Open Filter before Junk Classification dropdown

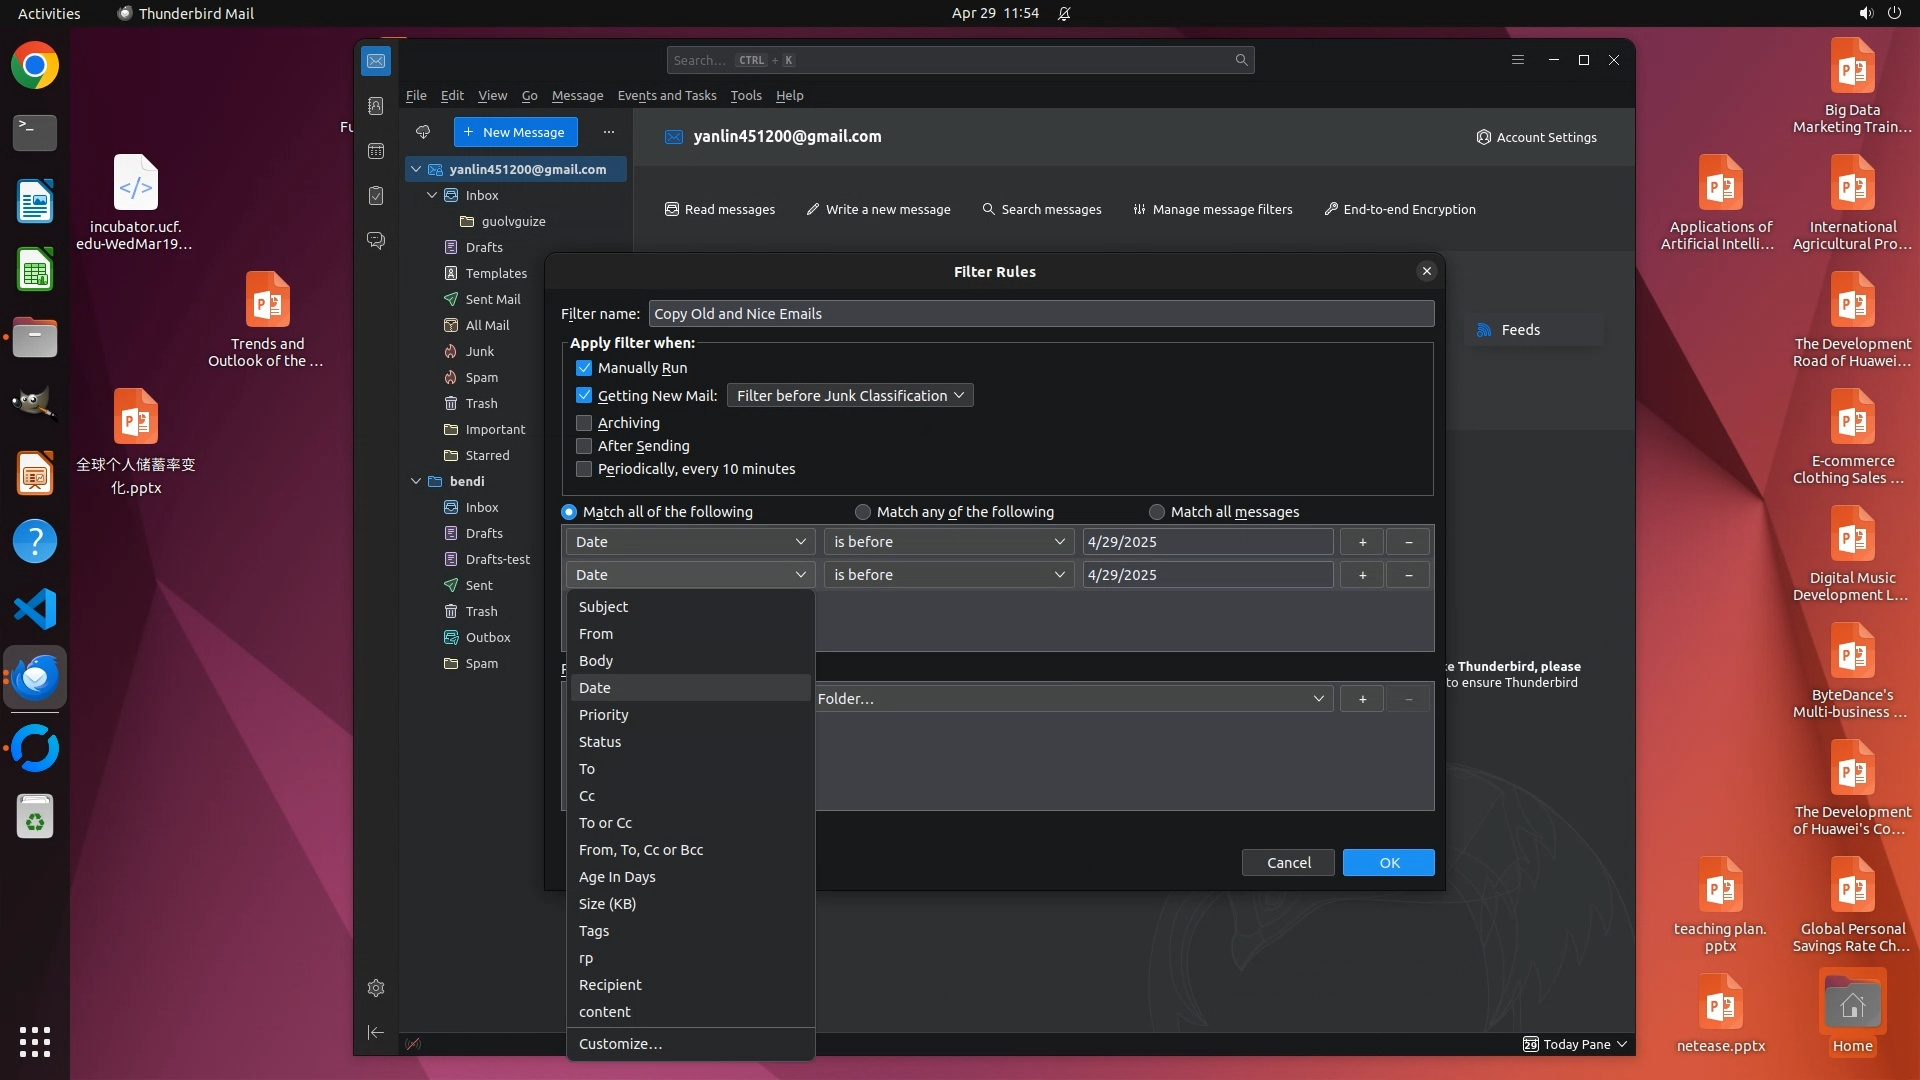click(849, 396)
